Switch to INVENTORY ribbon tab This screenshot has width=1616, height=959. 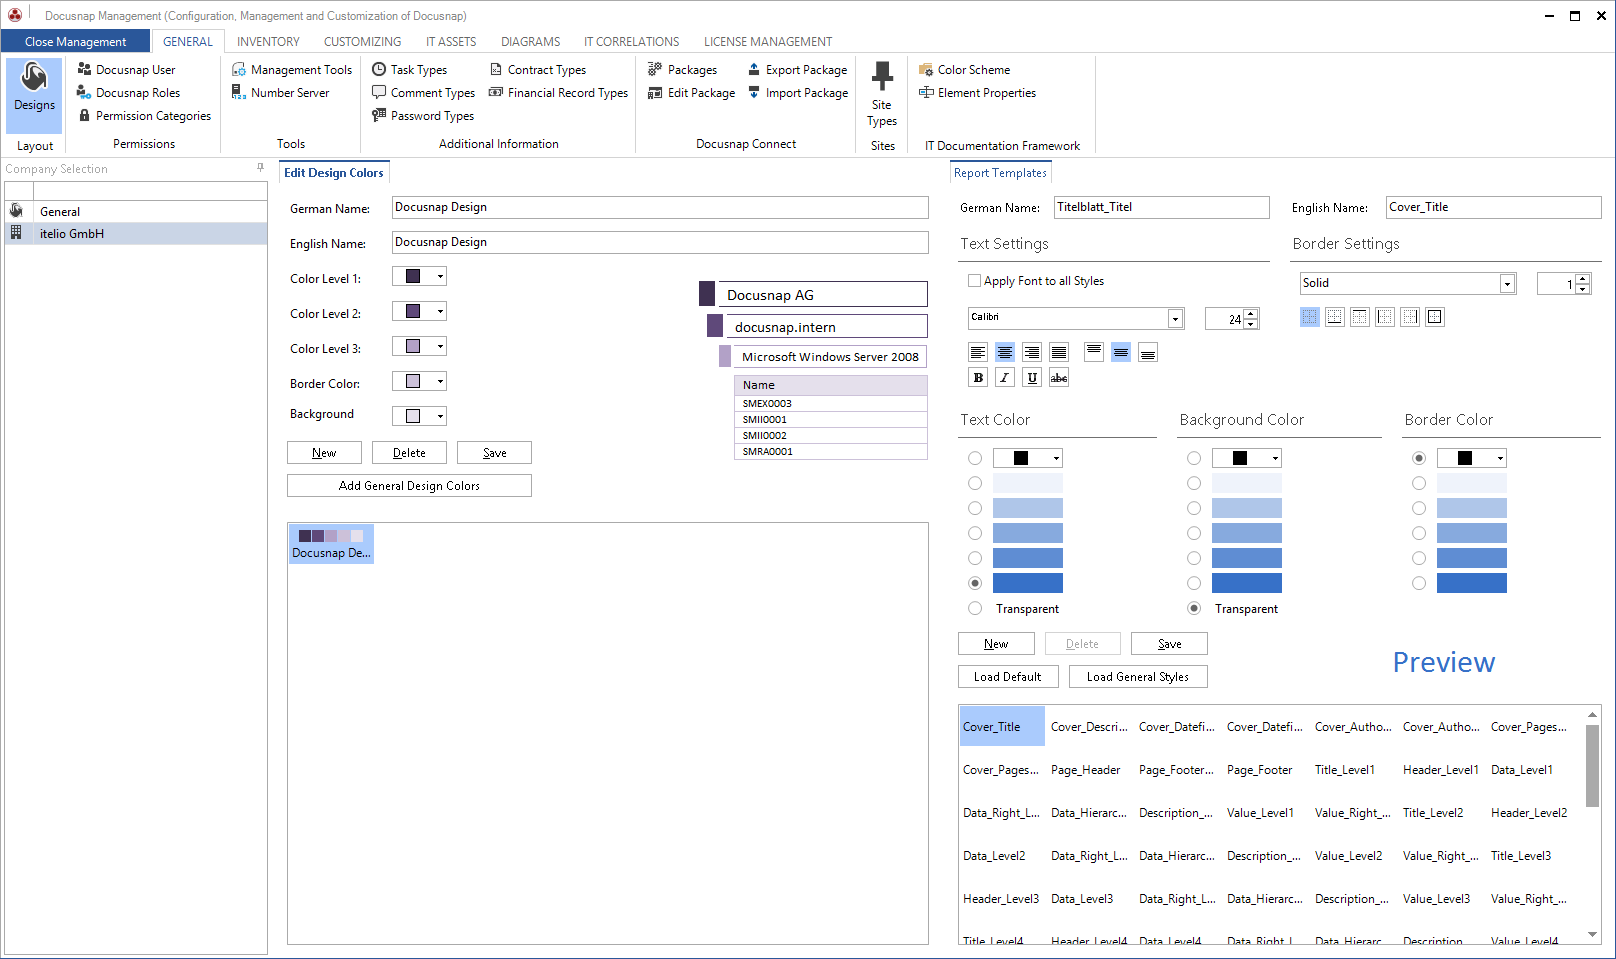(x=268, y=42)
